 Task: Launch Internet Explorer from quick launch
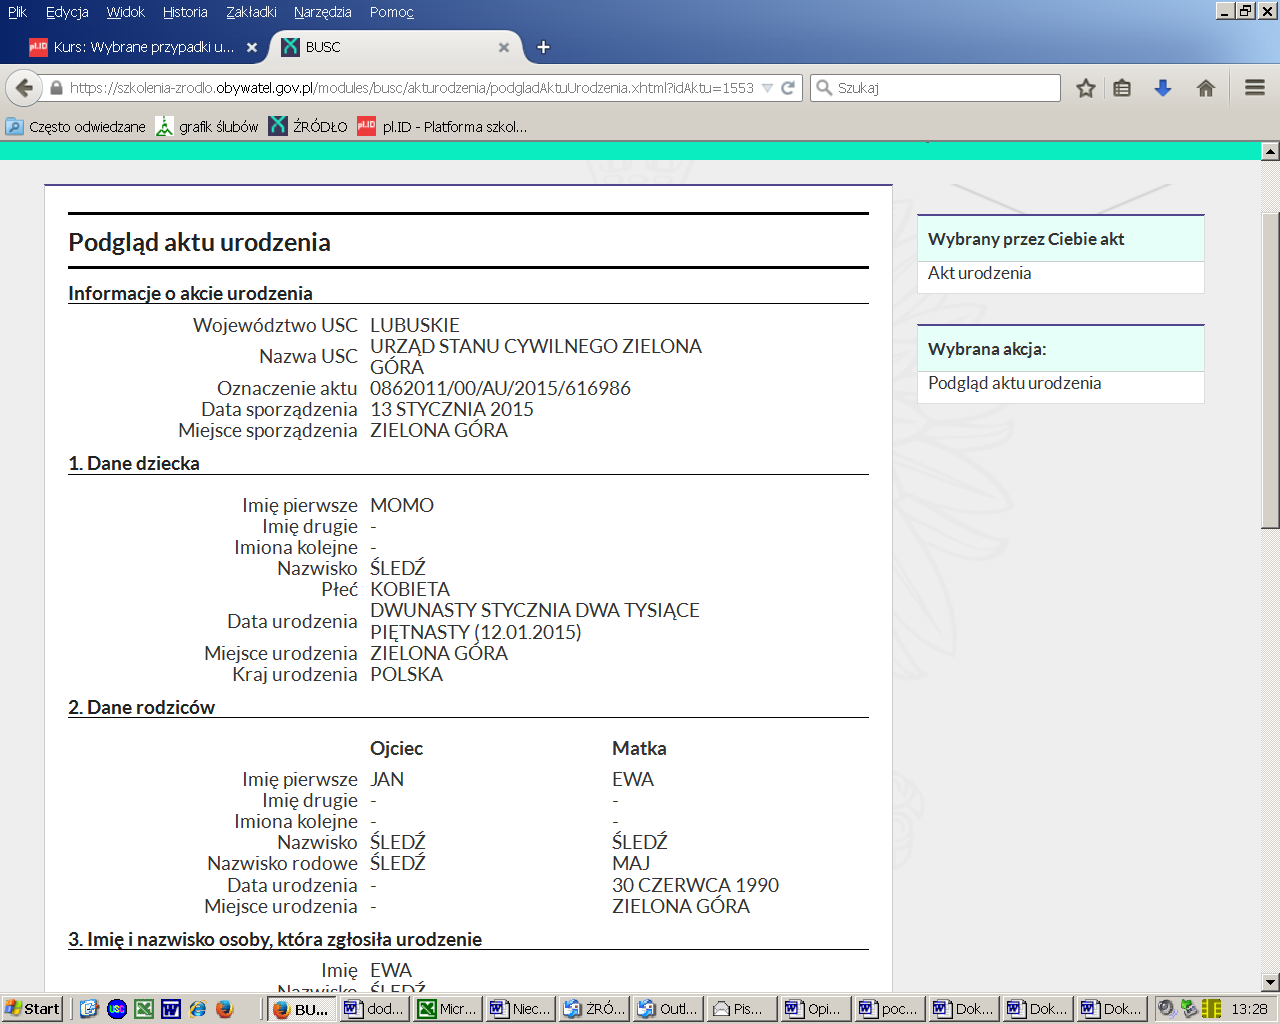coord(198,1009)
